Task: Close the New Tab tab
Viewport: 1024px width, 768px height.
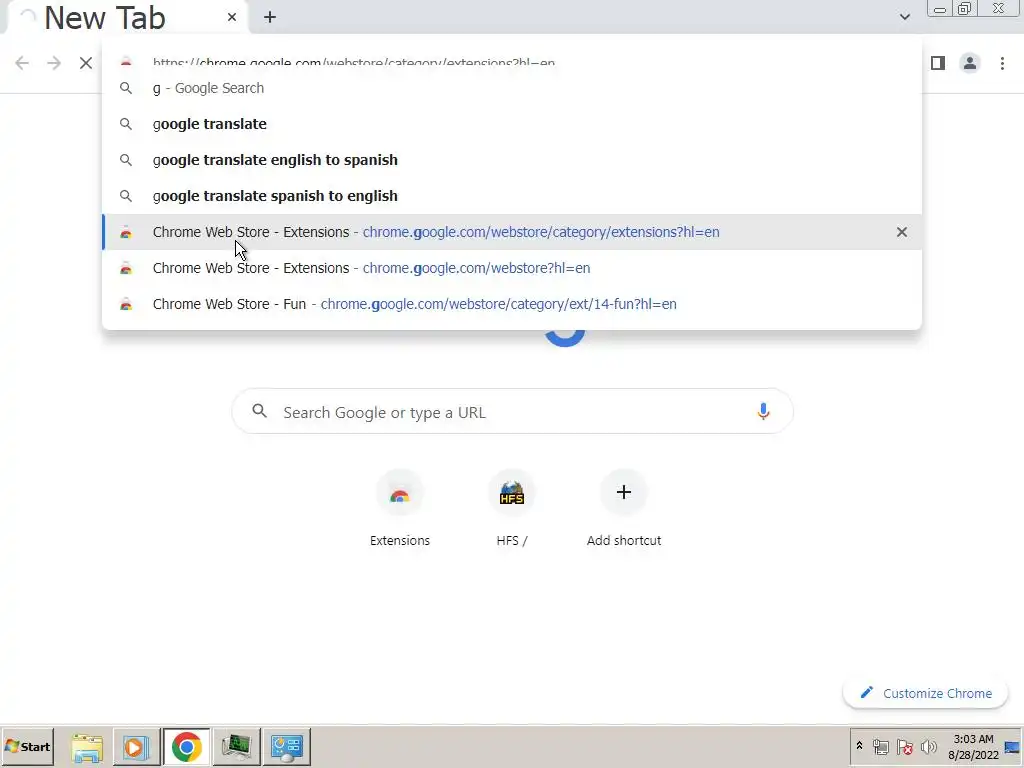Action: coord(232,17)
